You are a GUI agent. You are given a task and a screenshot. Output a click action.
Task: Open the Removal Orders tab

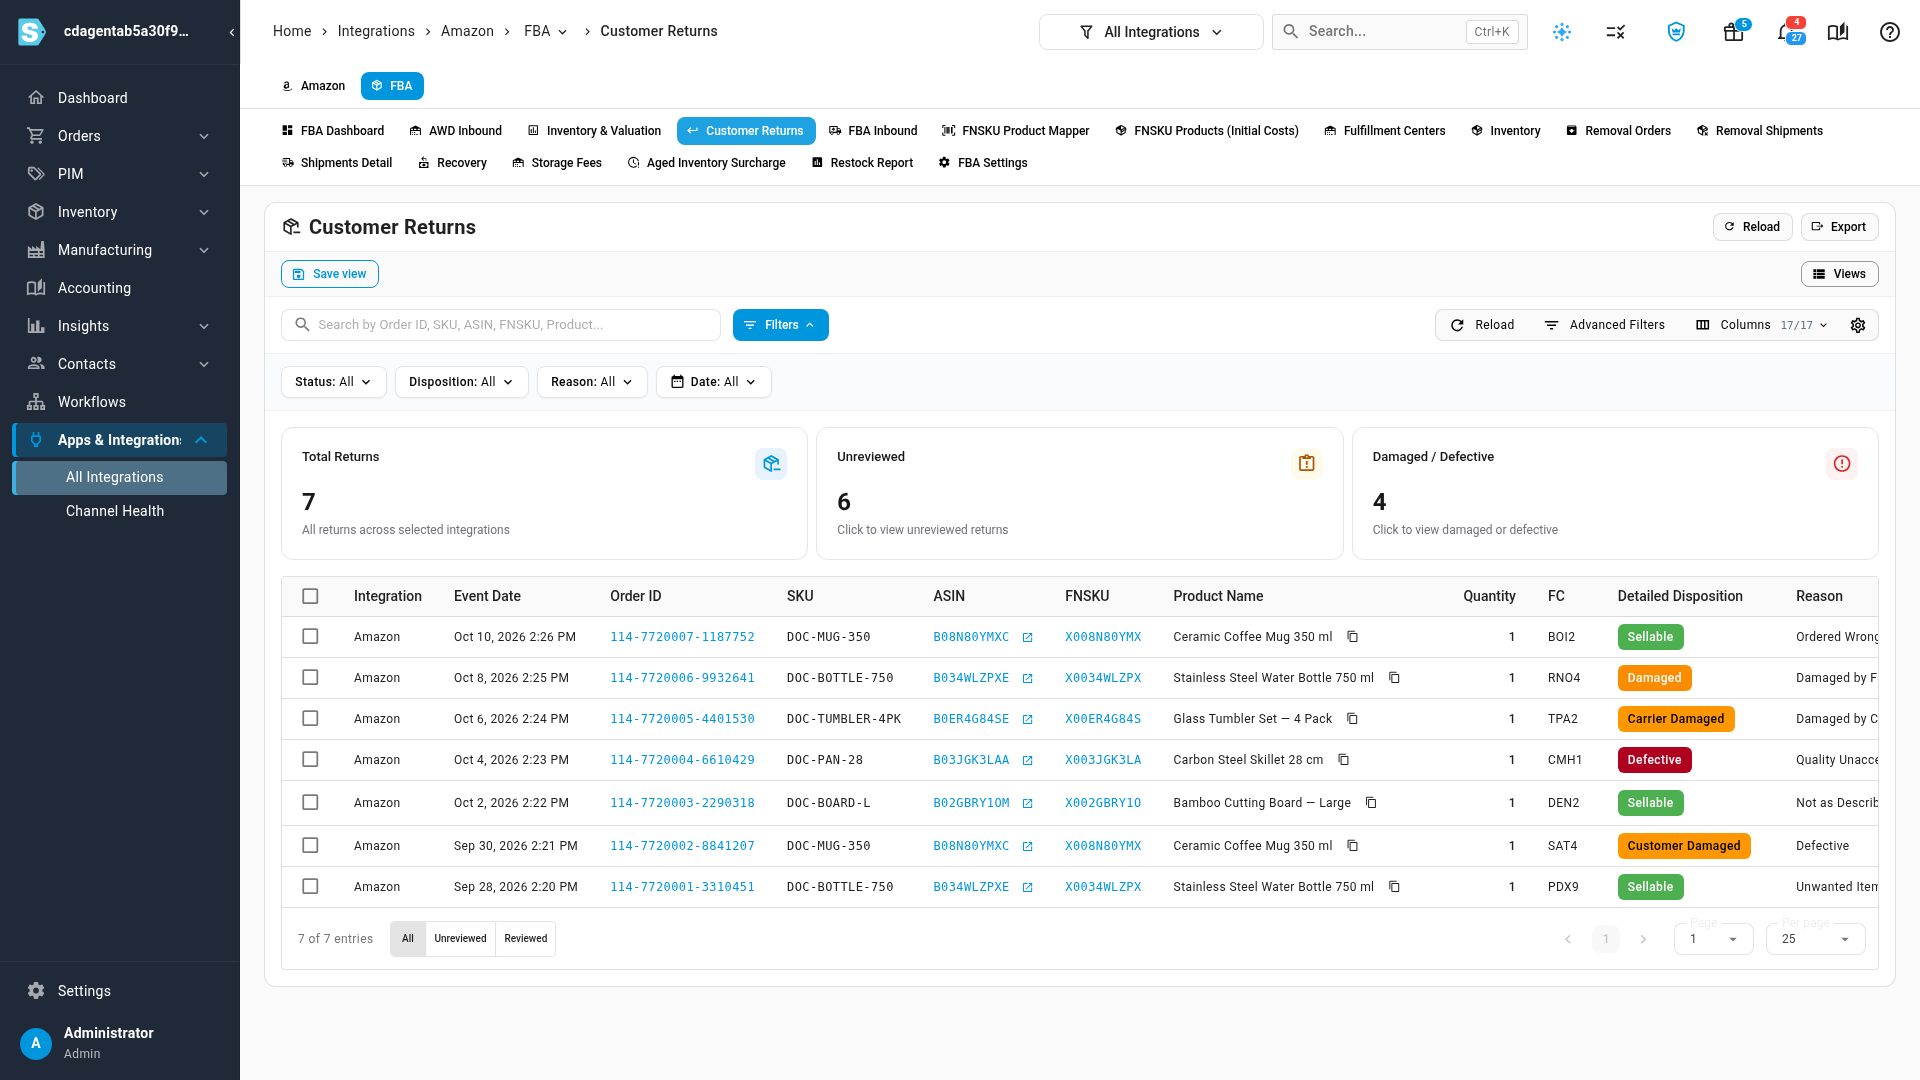pyautogui.click(x=1618, y=131)
